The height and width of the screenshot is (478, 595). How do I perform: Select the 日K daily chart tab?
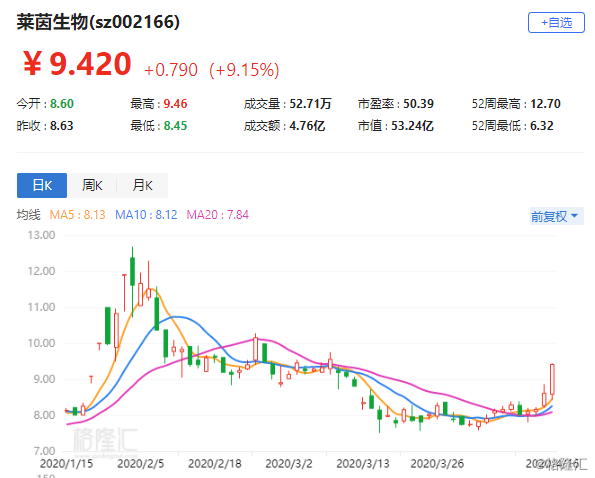tap(42, 186)
